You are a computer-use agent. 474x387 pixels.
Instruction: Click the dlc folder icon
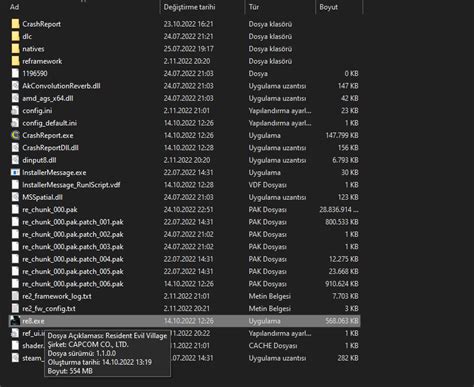coord(15,36)
